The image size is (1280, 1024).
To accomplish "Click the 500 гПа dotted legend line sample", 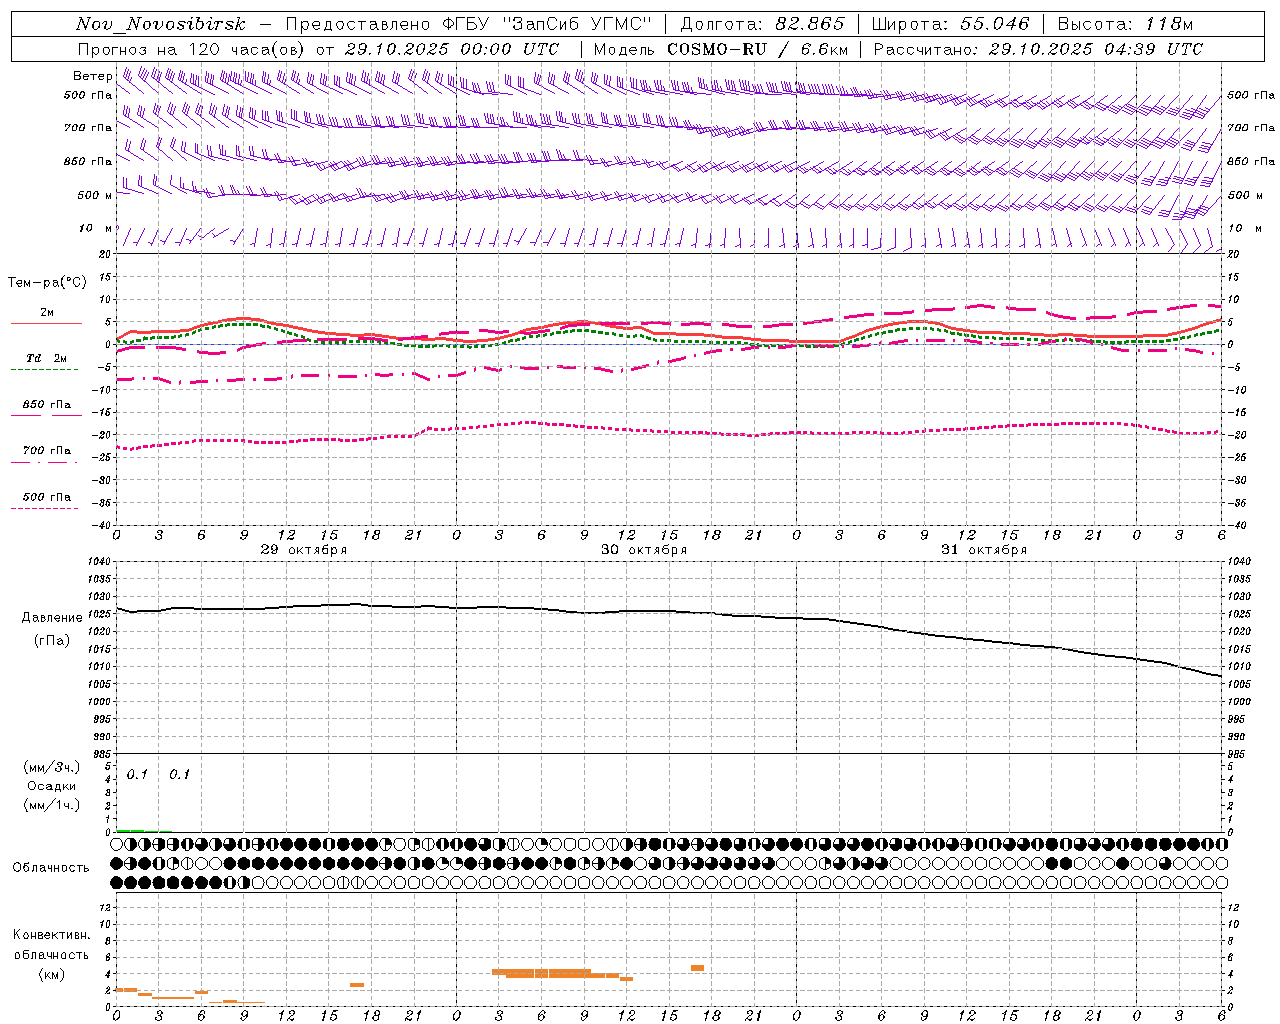I will coord(45,508).
